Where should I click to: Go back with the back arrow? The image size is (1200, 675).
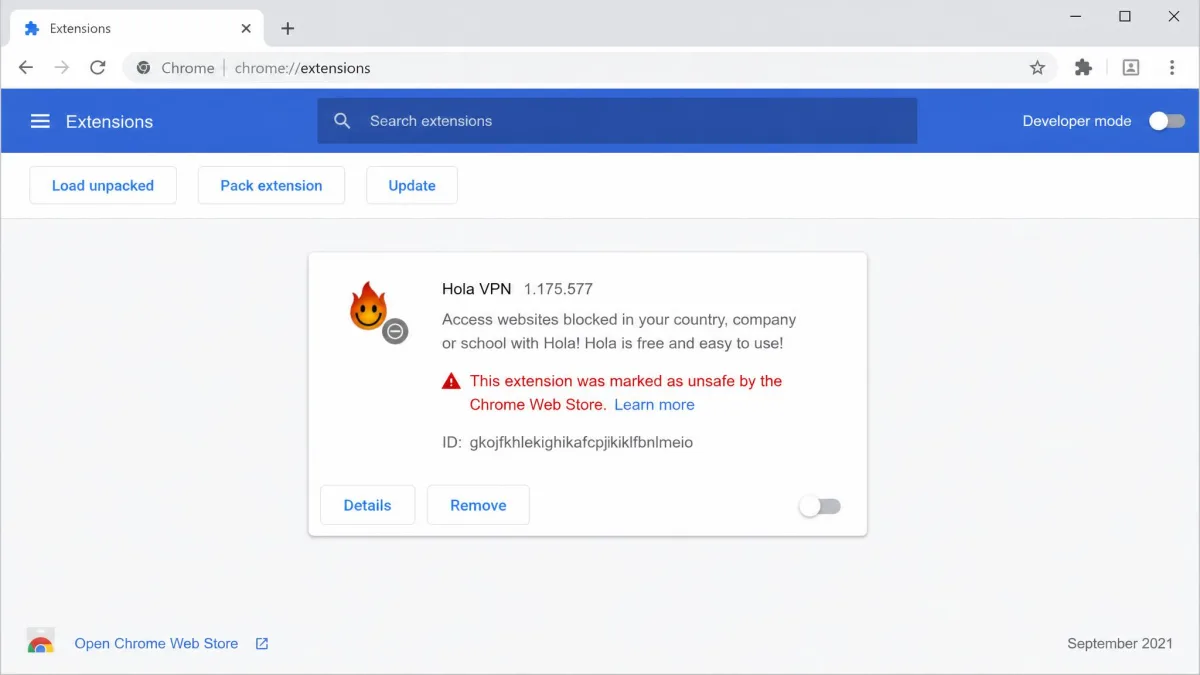click(x=26, y=68)
